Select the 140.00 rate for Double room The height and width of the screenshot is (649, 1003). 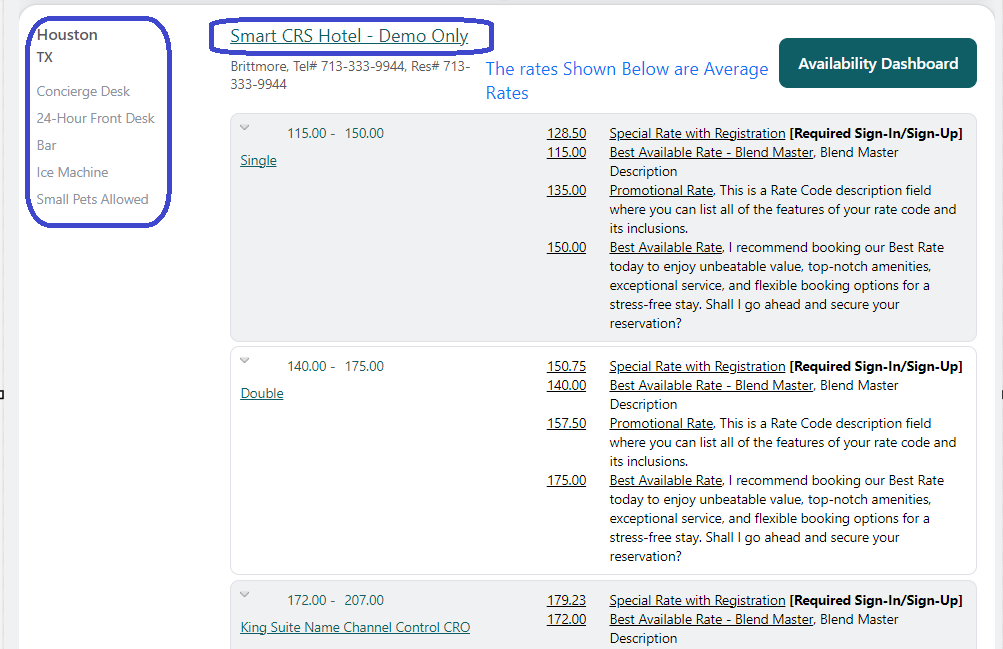(566, 385)
